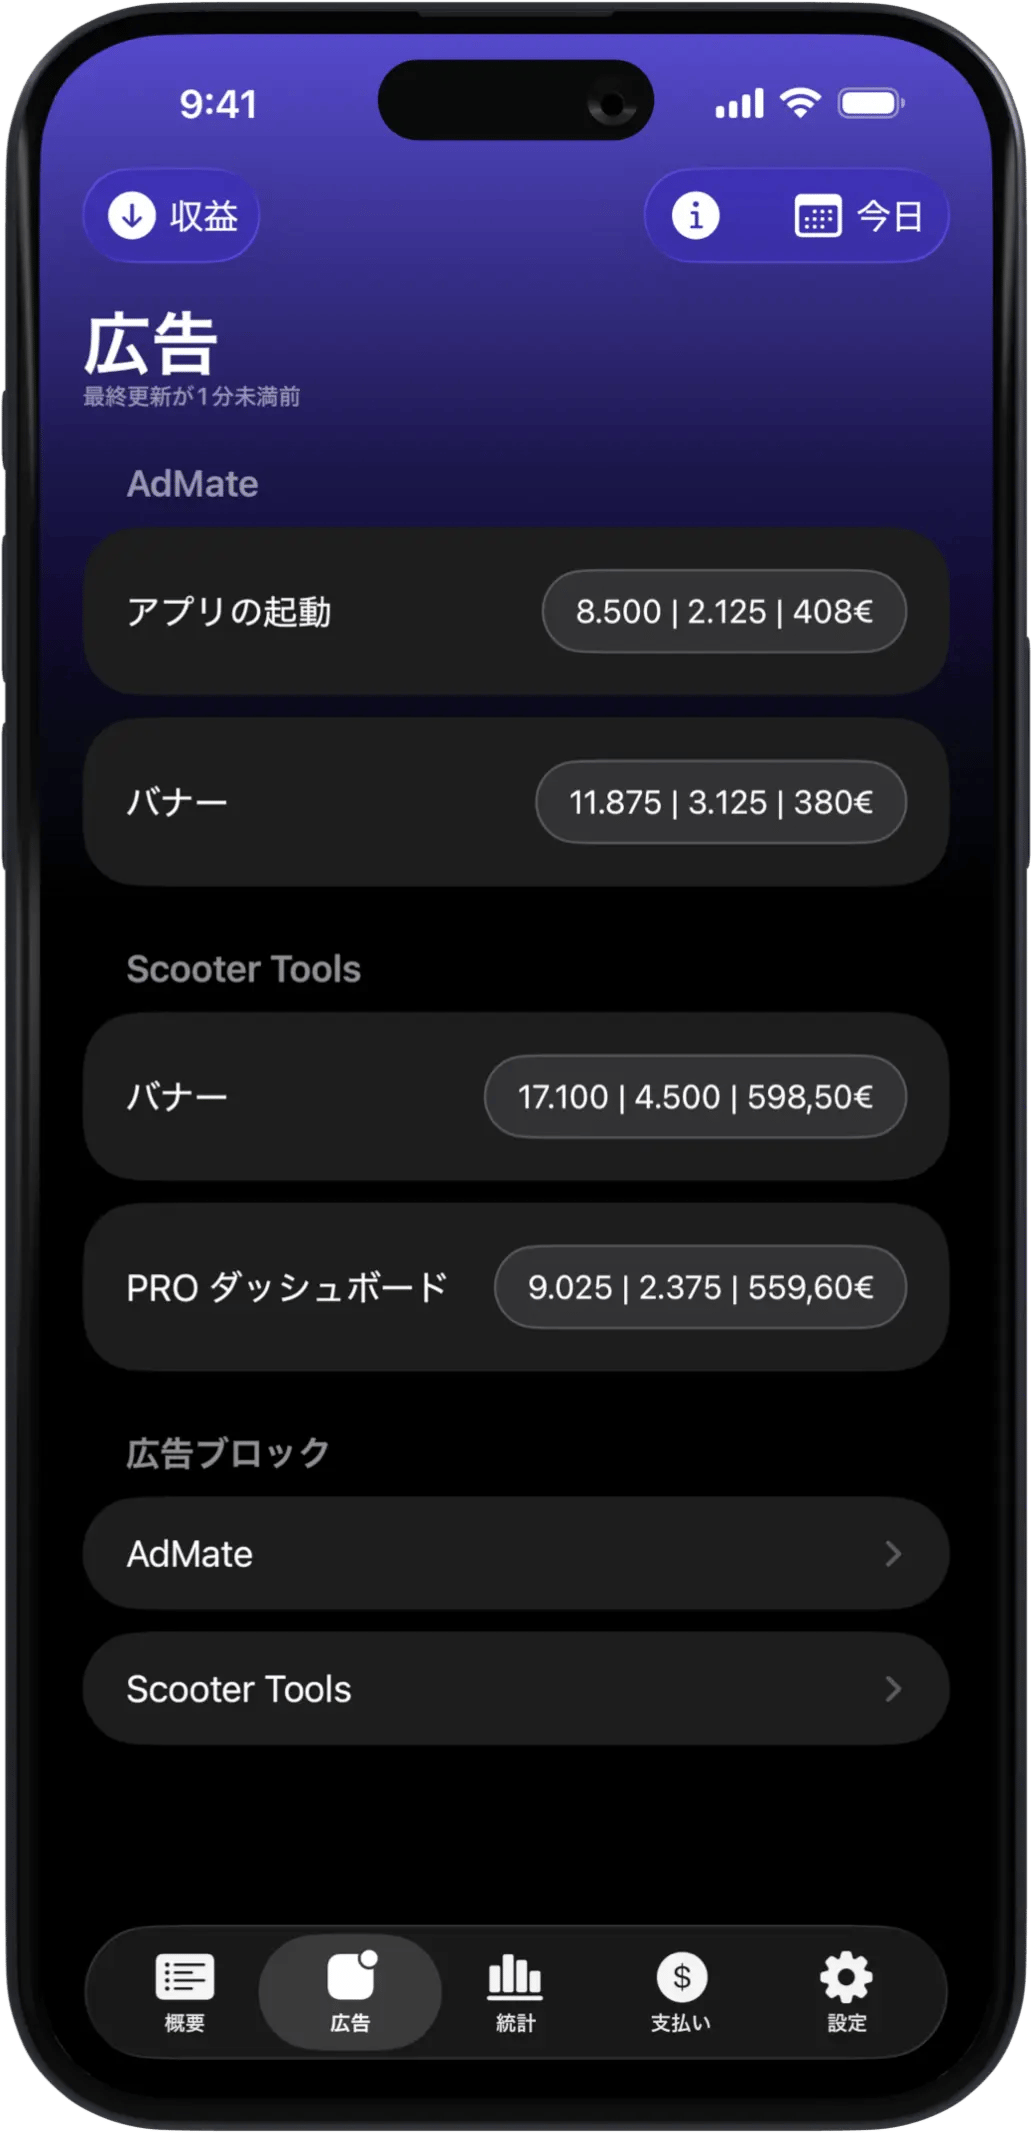Expand the Scooter Tools ad block chevron

coord(893,1689)
